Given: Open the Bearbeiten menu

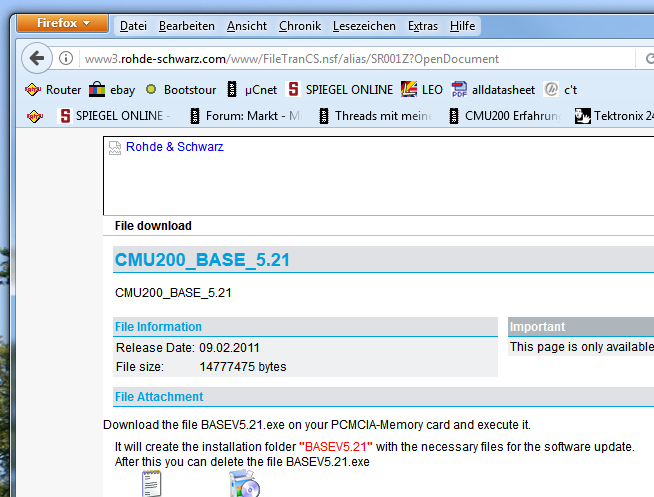Looking at the screenshot, I should pyautogui.click(x=186, y=26).
